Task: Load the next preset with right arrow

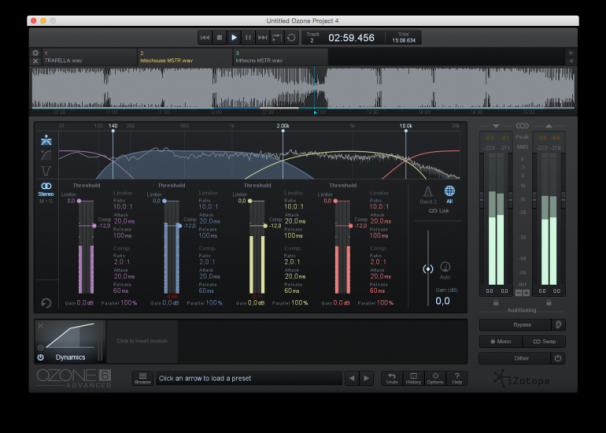Action: (366, 378)
